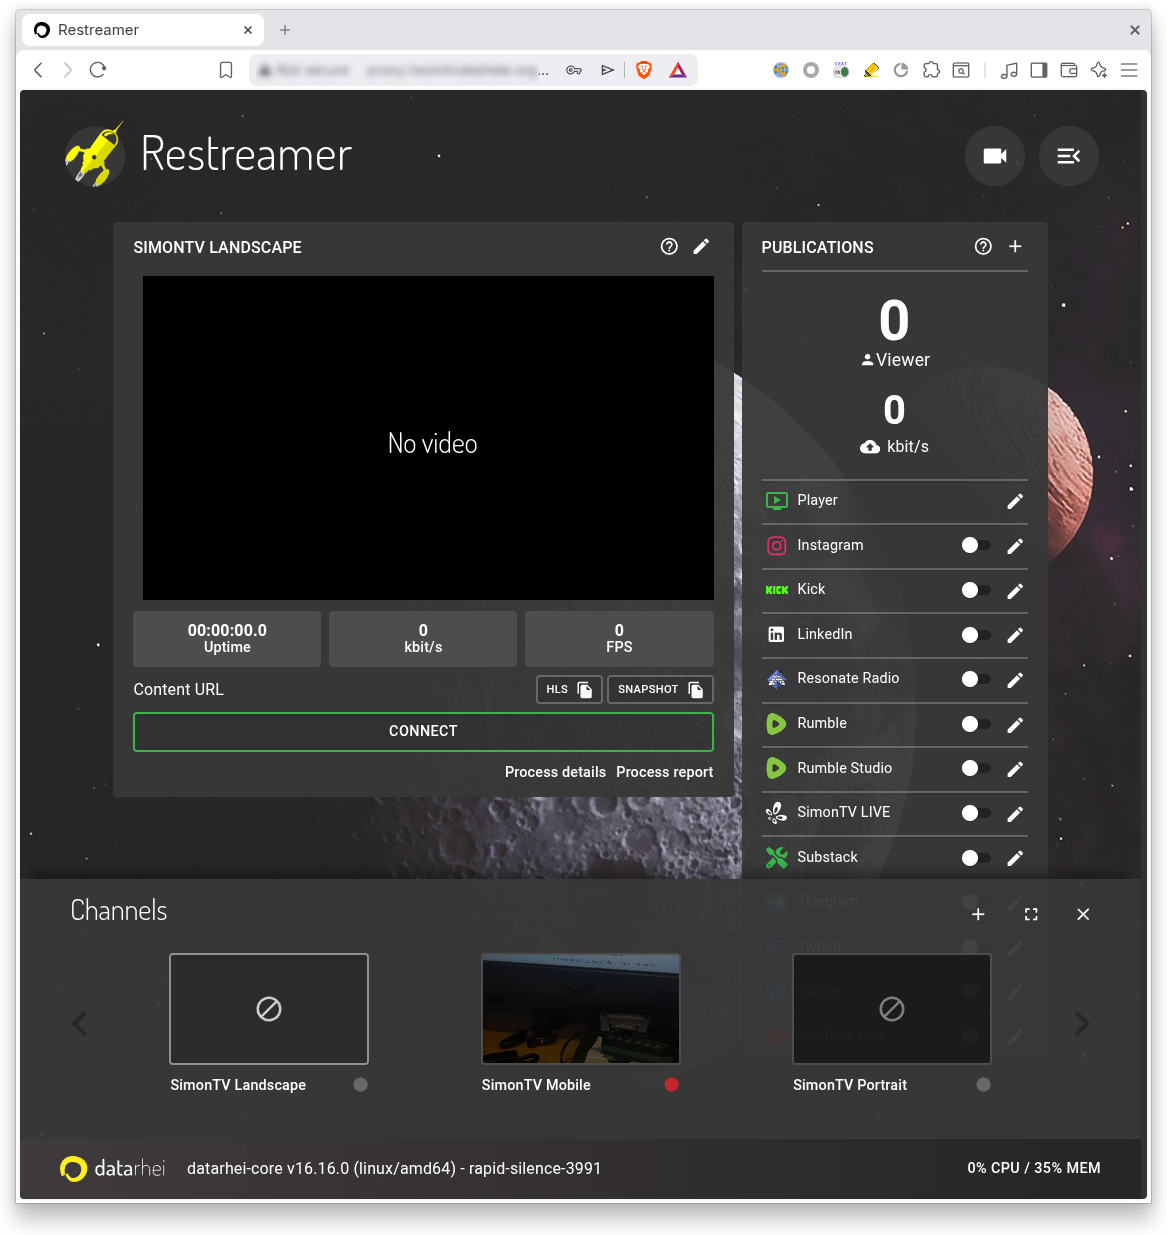The width and height of the screenshot is (1167, 1235).
Task: Add a new channel in Channels drawer
Action: (978, 914)
